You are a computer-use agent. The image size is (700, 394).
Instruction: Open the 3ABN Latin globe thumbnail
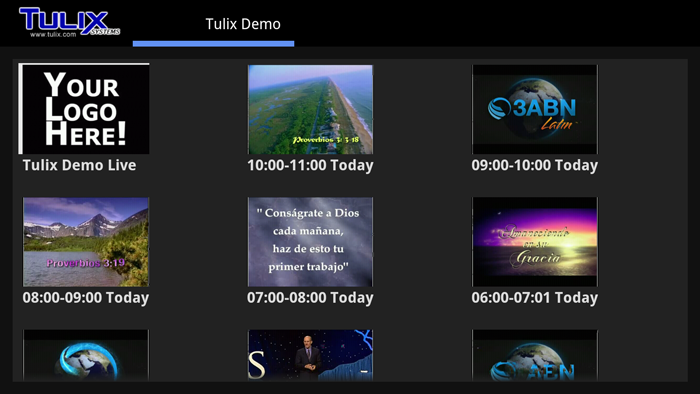(x=535, y=109)
